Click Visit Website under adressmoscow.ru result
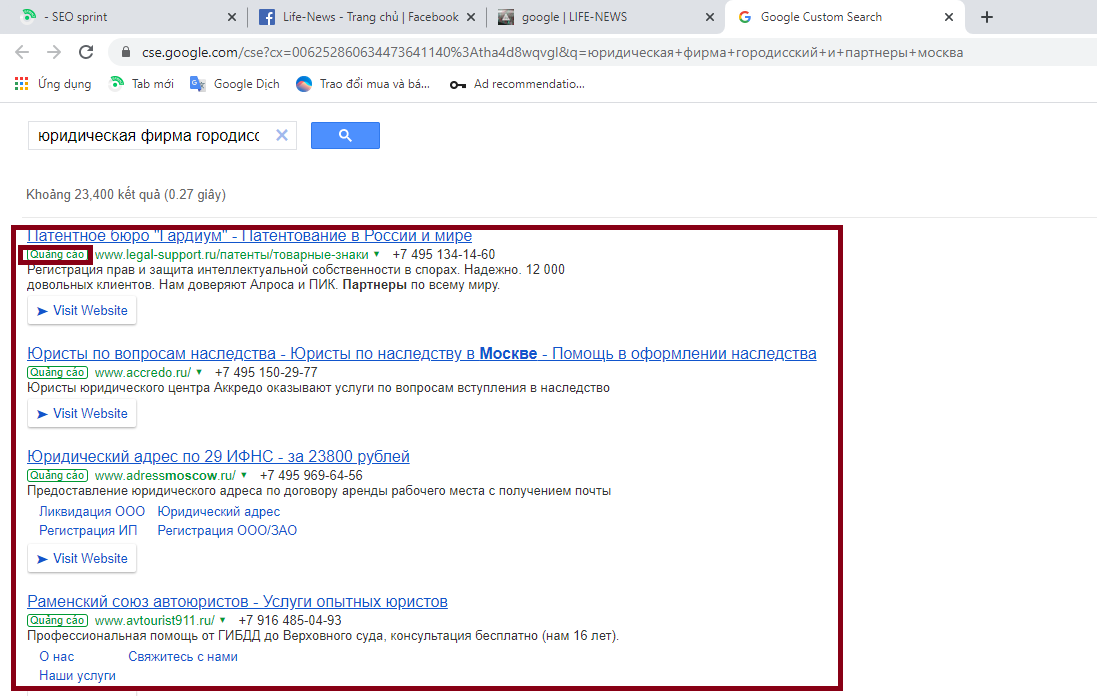The image size is (1111, 696). pyautogui.click(x=82, y=559)
